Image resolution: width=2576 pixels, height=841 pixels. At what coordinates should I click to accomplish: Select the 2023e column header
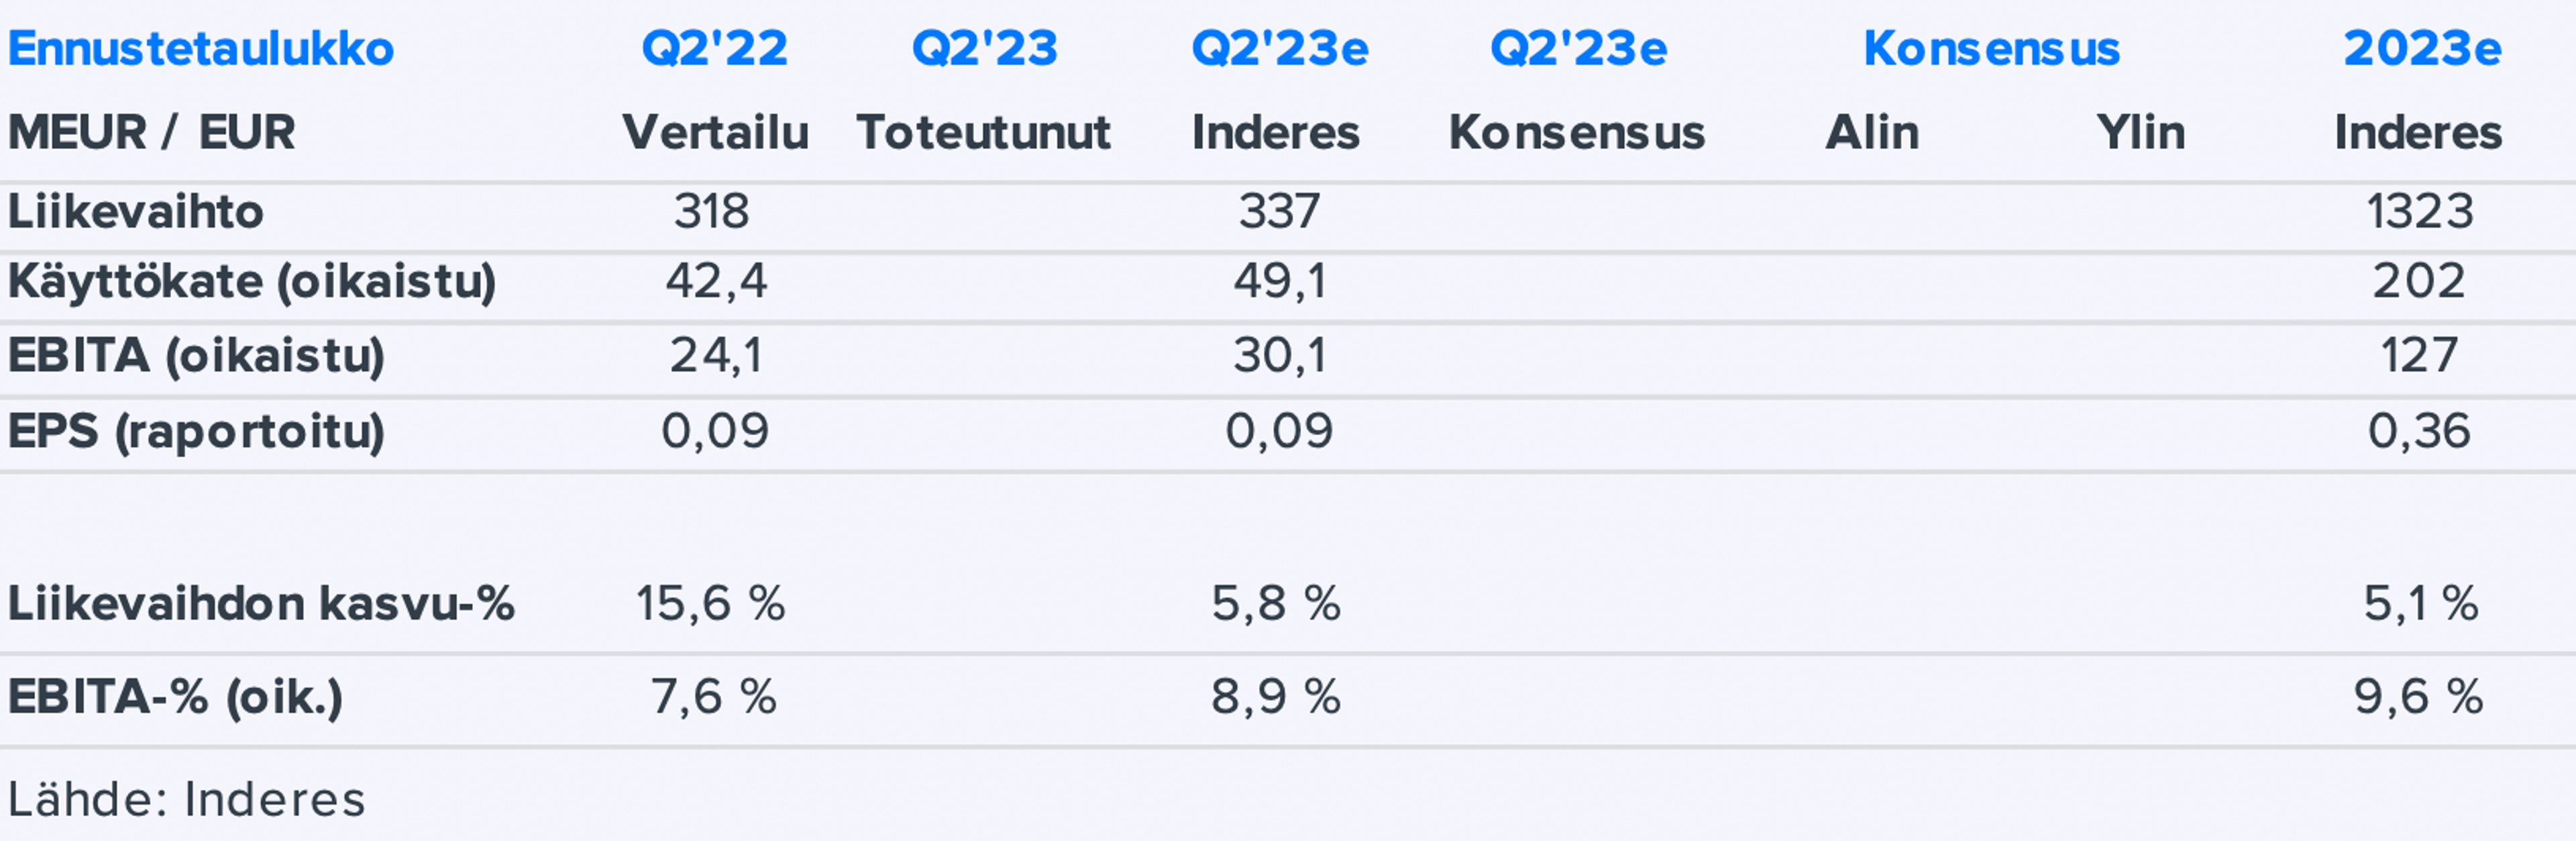(2421, 49)
